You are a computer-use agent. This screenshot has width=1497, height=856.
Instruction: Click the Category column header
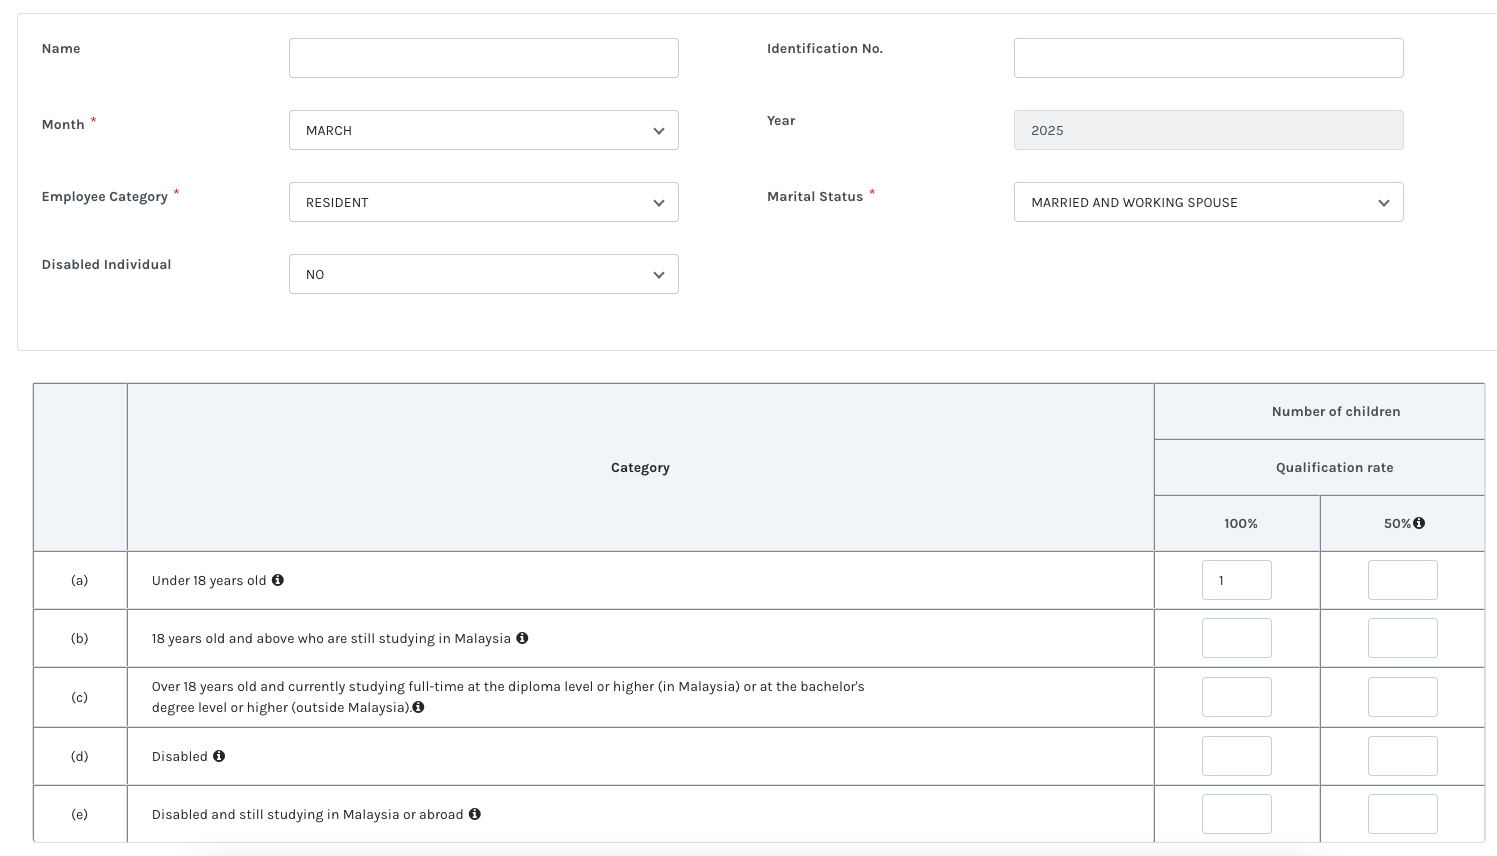[640, 468]
